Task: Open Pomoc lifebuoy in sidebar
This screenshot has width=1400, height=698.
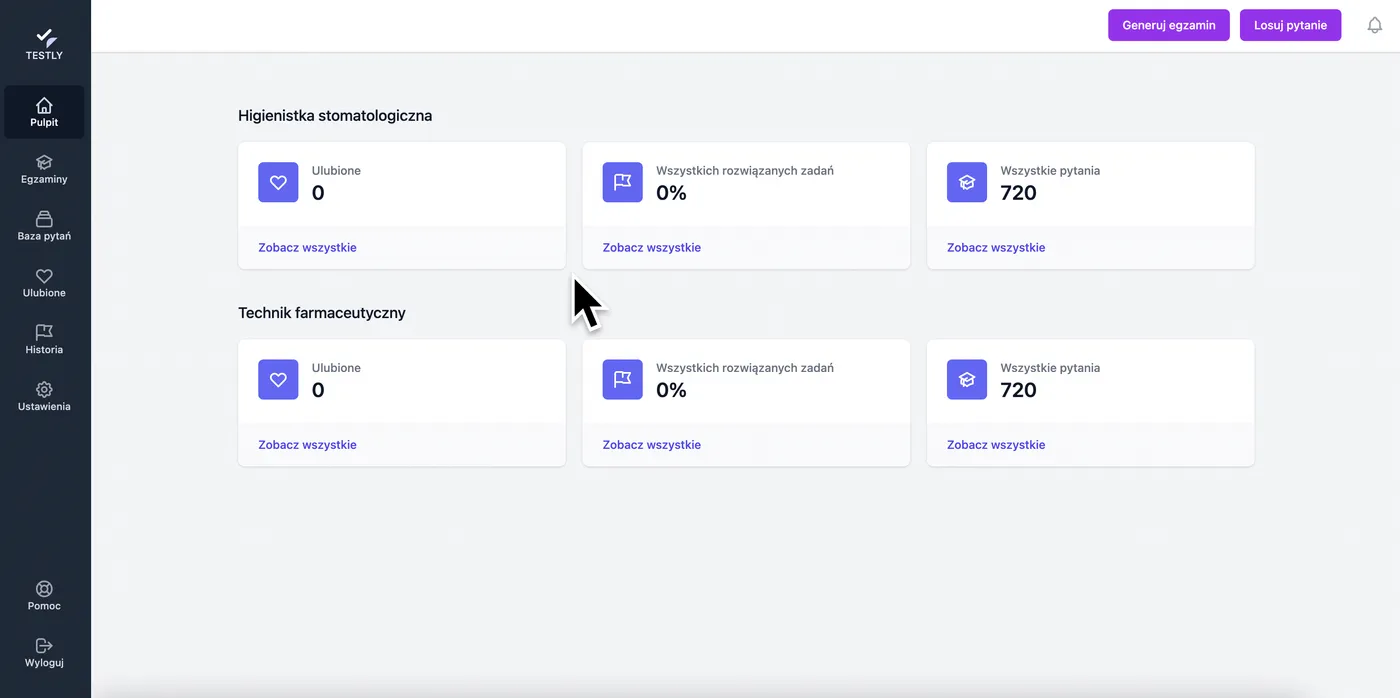Action: pyautogui.click(x=44, y=596)
